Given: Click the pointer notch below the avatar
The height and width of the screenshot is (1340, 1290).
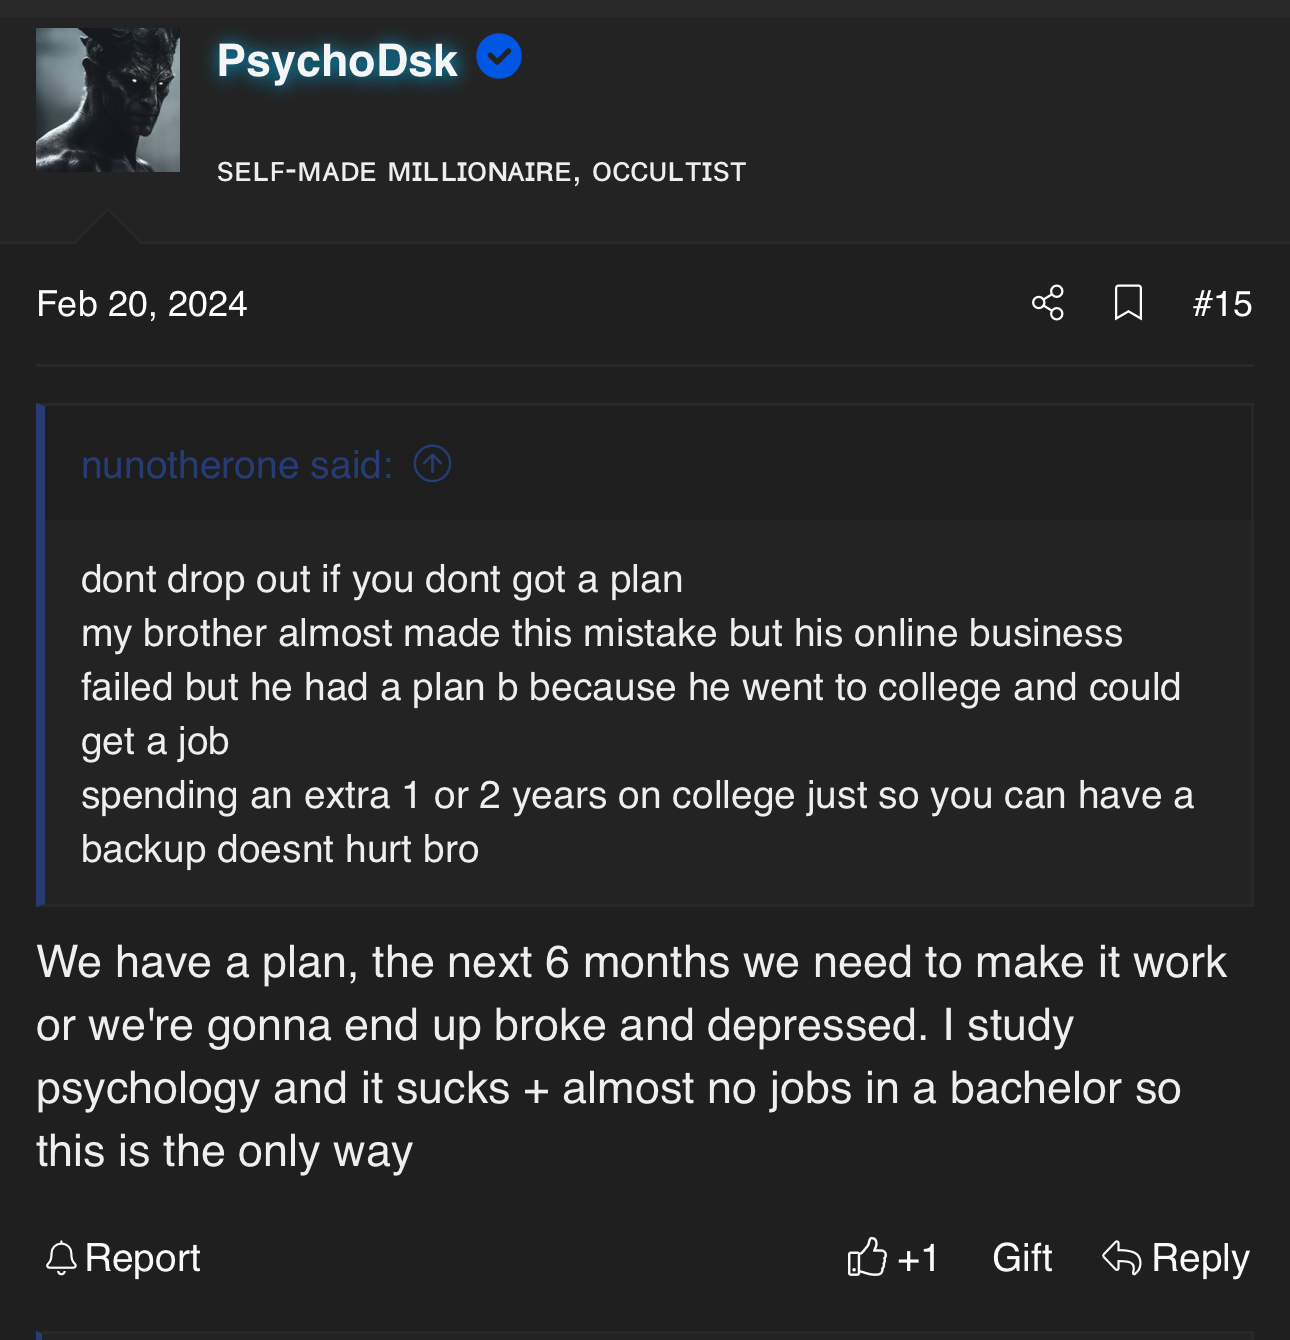Looking at the screenshot, I should click(107, 228).
